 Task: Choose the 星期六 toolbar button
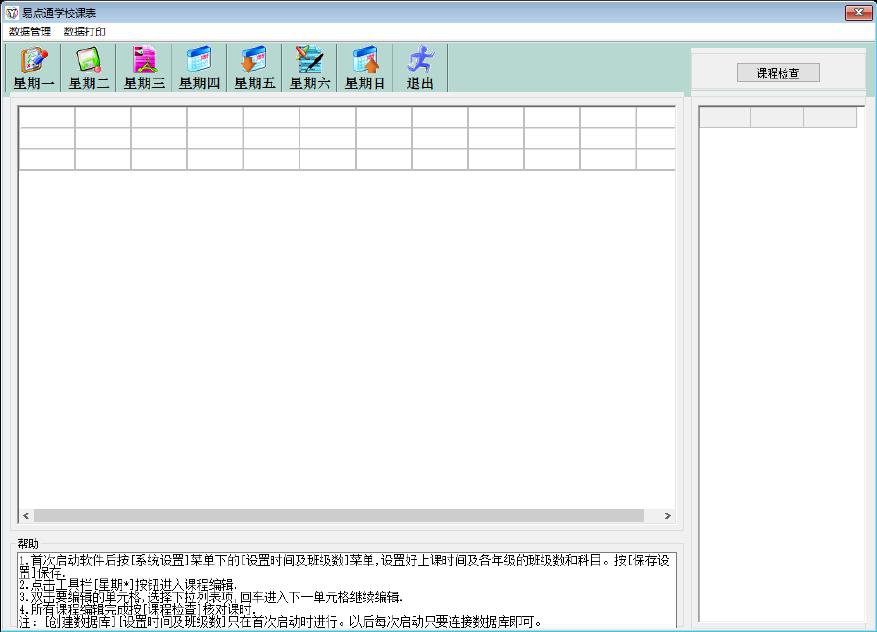pos(310,68)
